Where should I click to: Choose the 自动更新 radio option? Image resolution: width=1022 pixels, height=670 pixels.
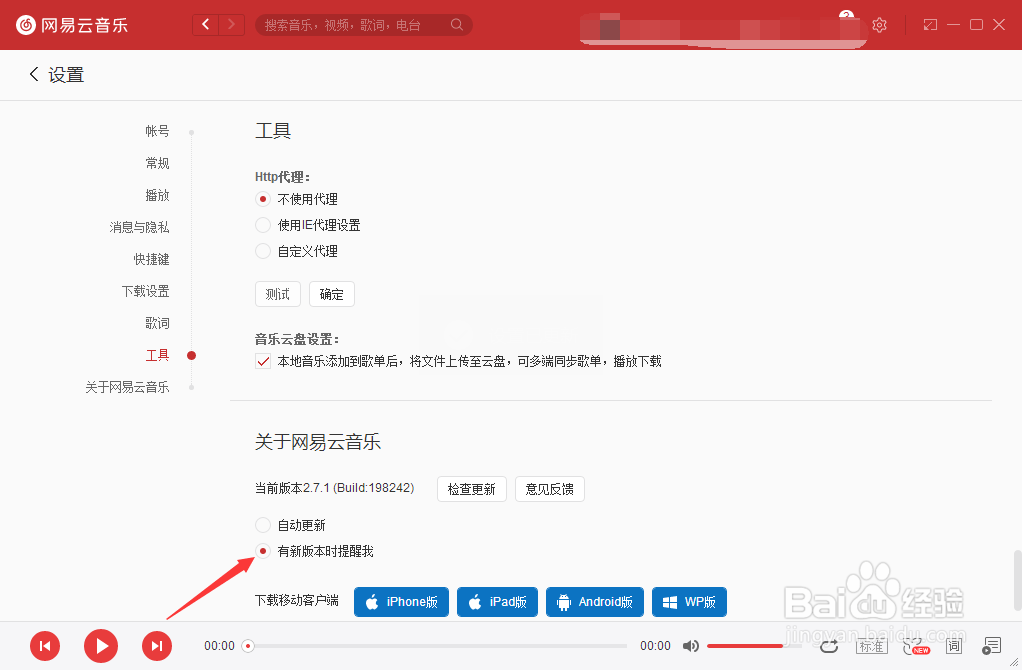pos(263,525)
